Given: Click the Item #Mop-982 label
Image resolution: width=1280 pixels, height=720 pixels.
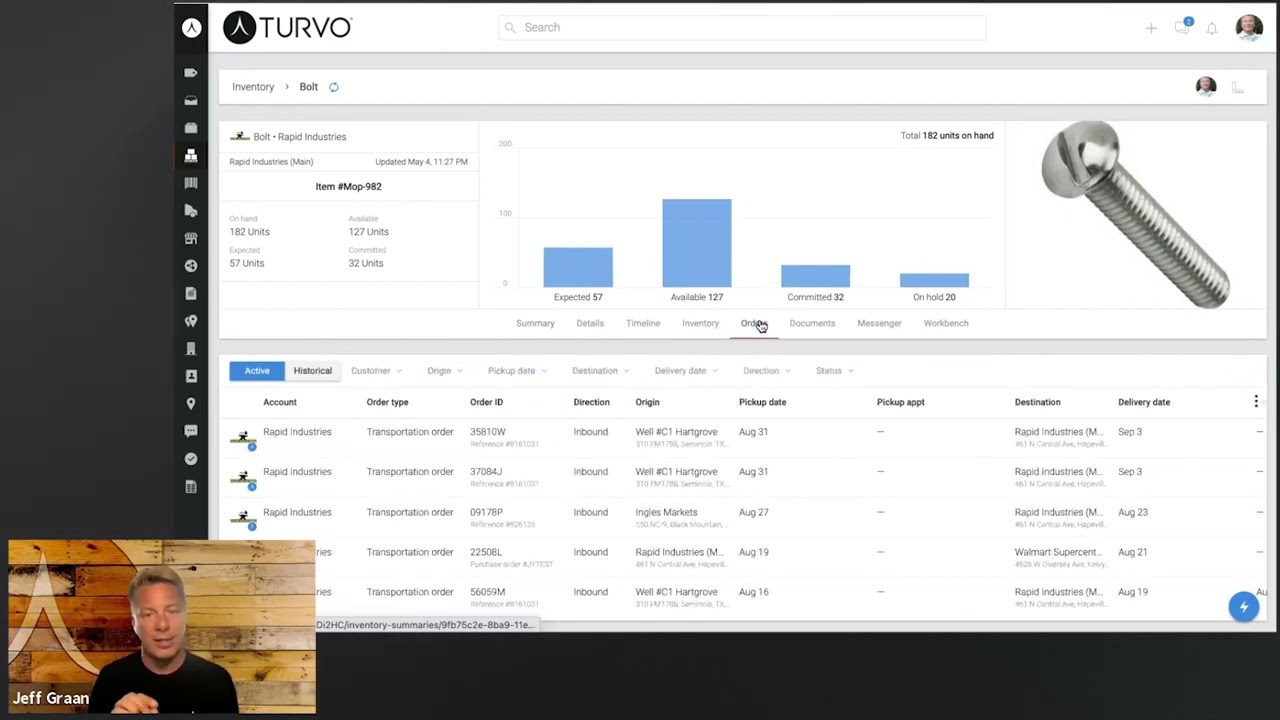Looking at the screenshot, I should point(348,187).
